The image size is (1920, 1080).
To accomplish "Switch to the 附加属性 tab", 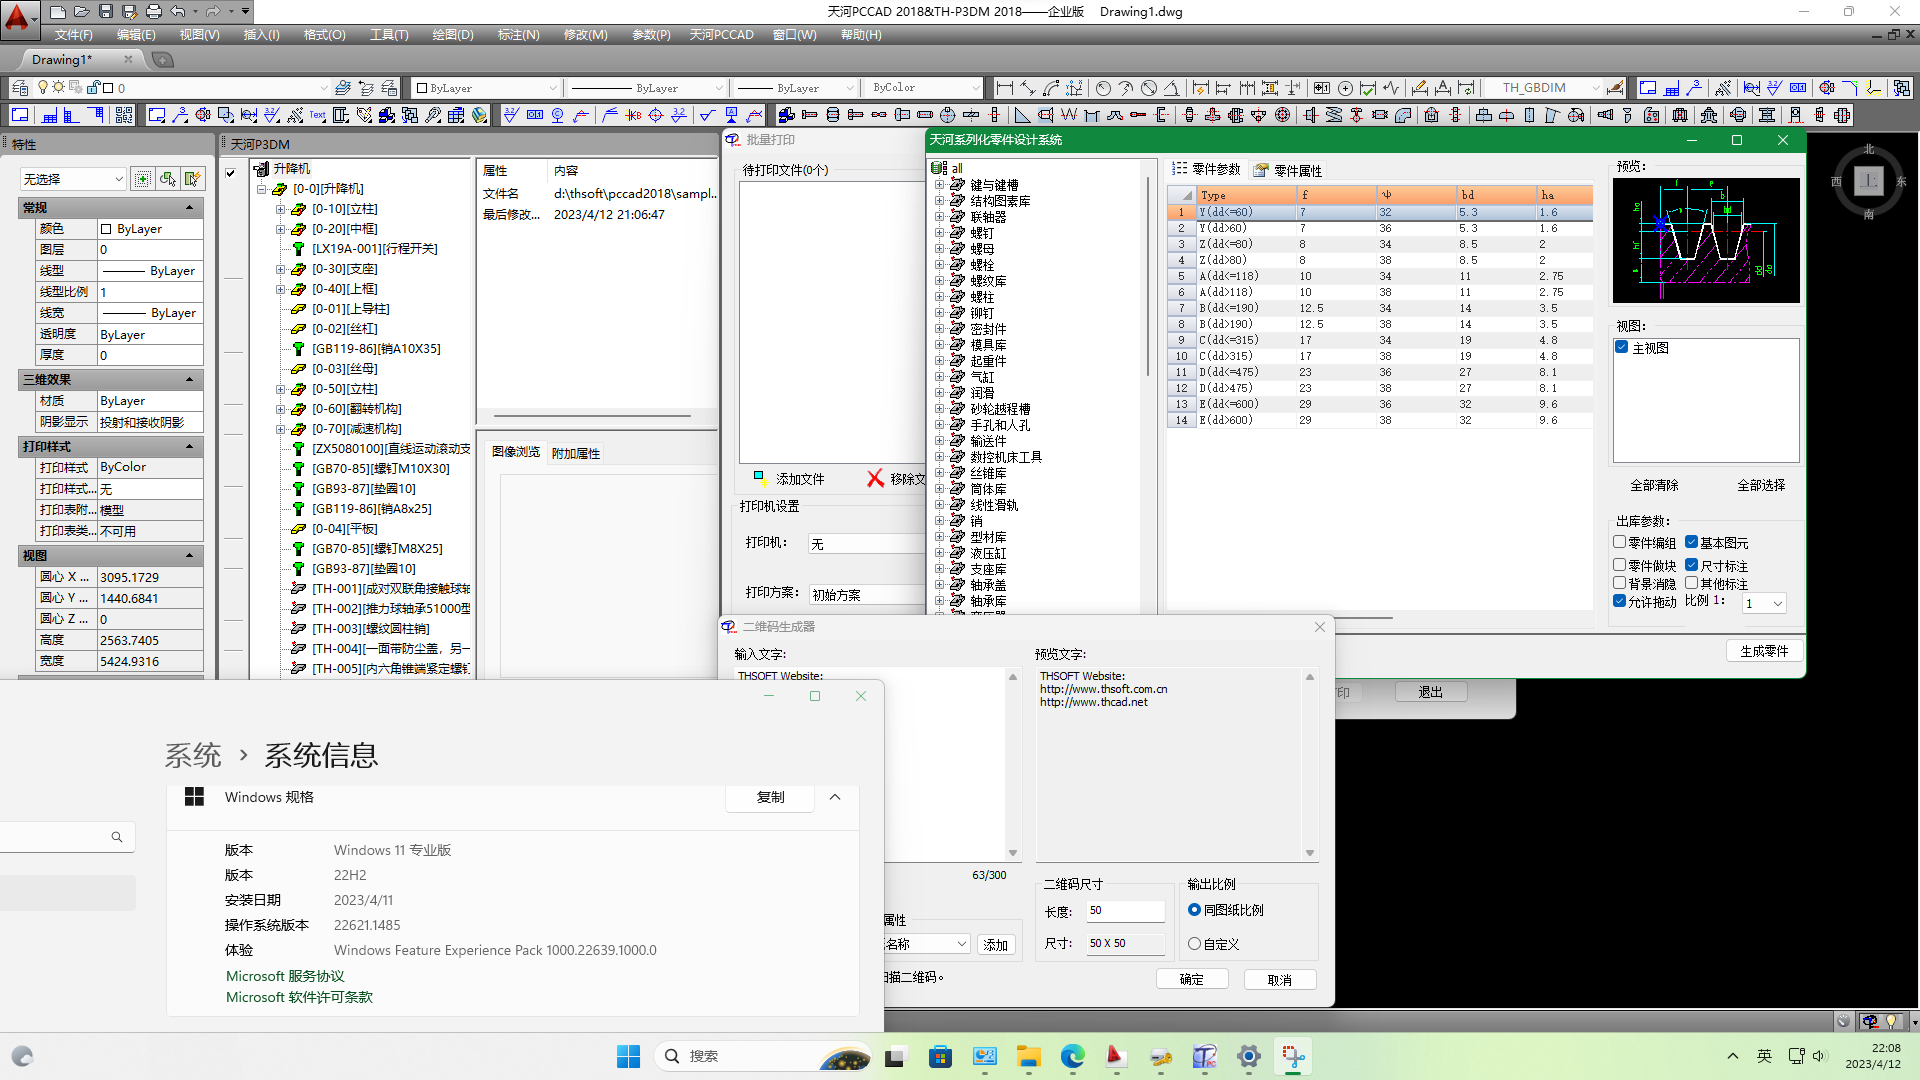I will [x=576, y=453].
